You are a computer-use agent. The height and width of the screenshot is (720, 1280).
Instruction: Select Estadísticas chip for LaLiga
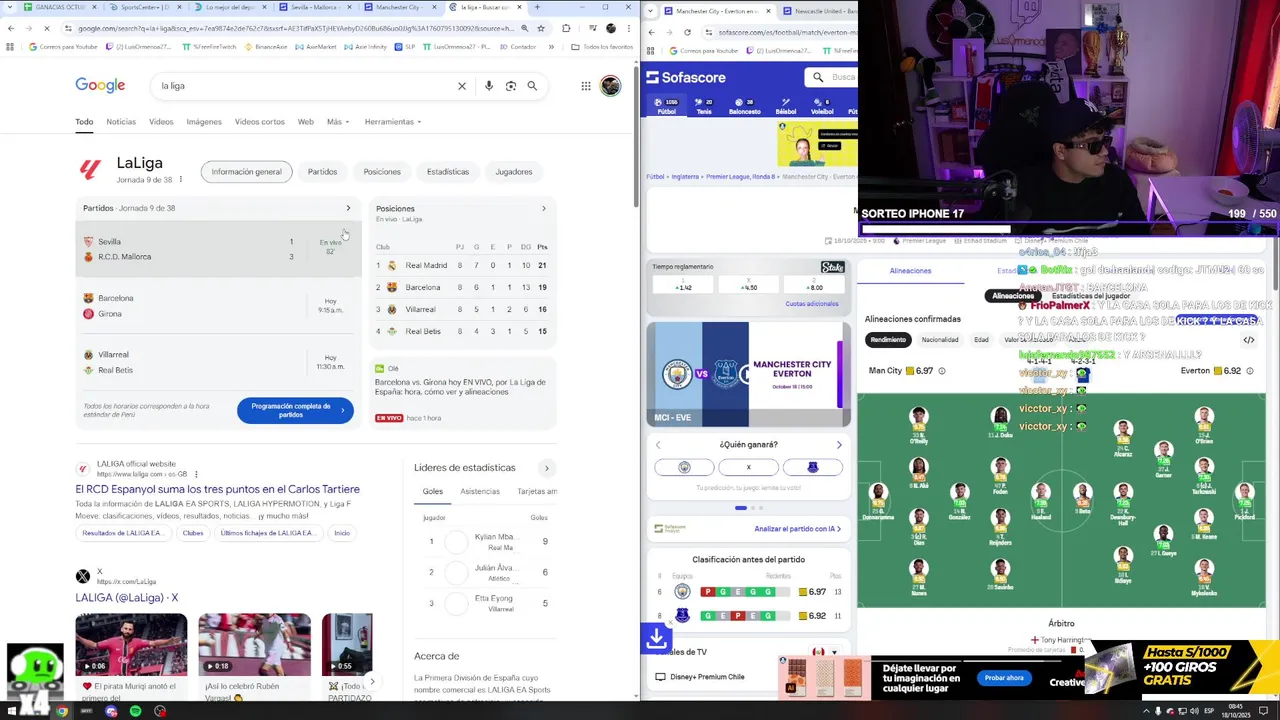448,172
